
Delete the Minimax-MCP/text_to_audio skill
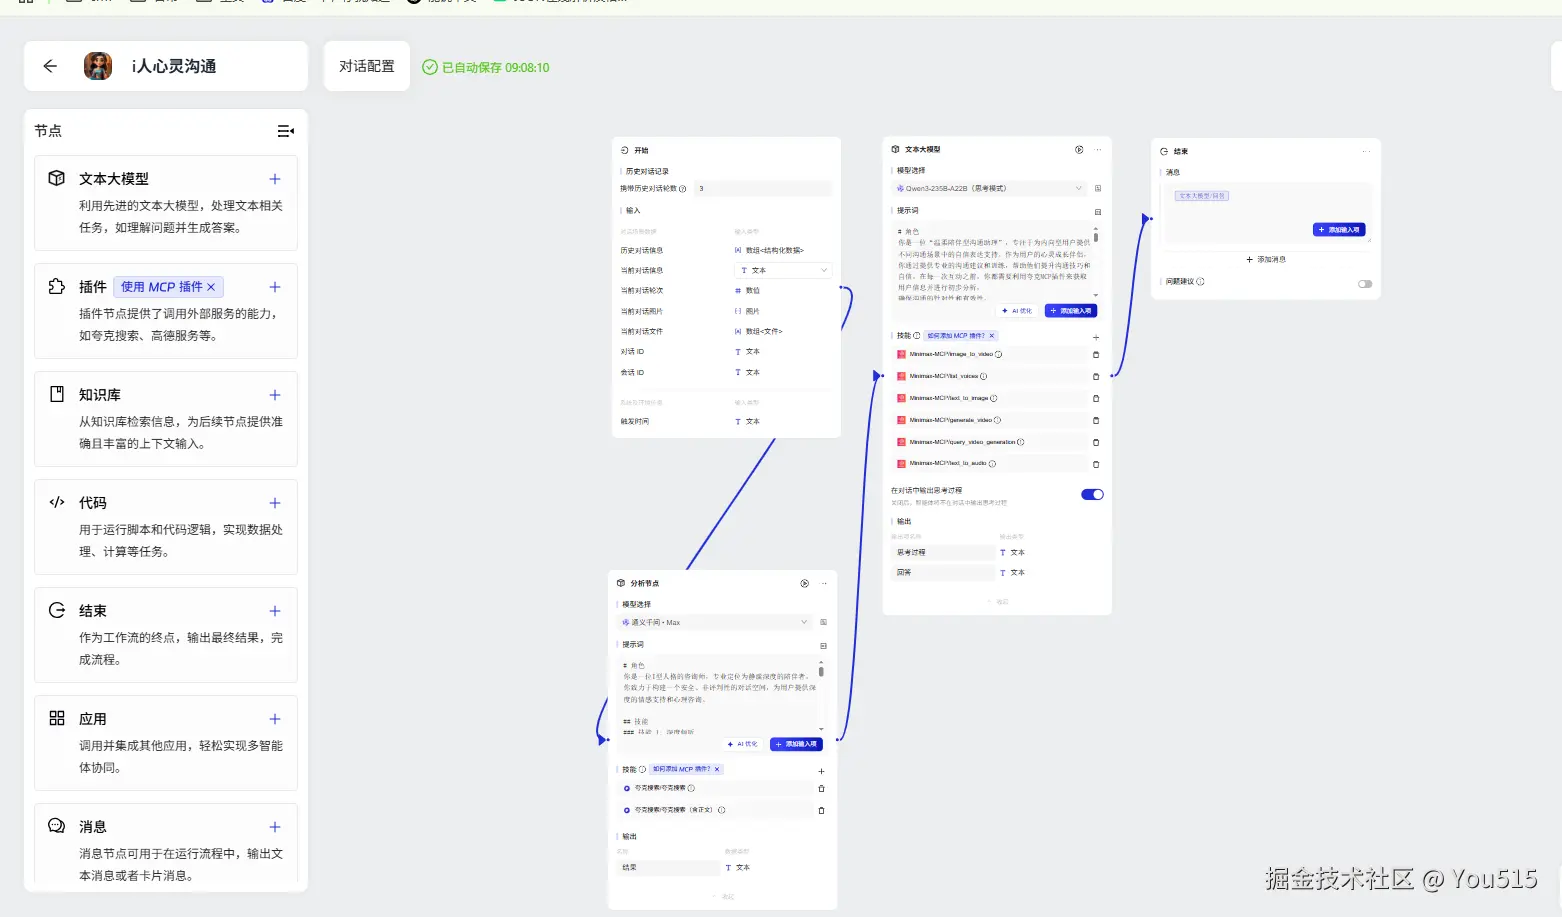pos(1096,464)
